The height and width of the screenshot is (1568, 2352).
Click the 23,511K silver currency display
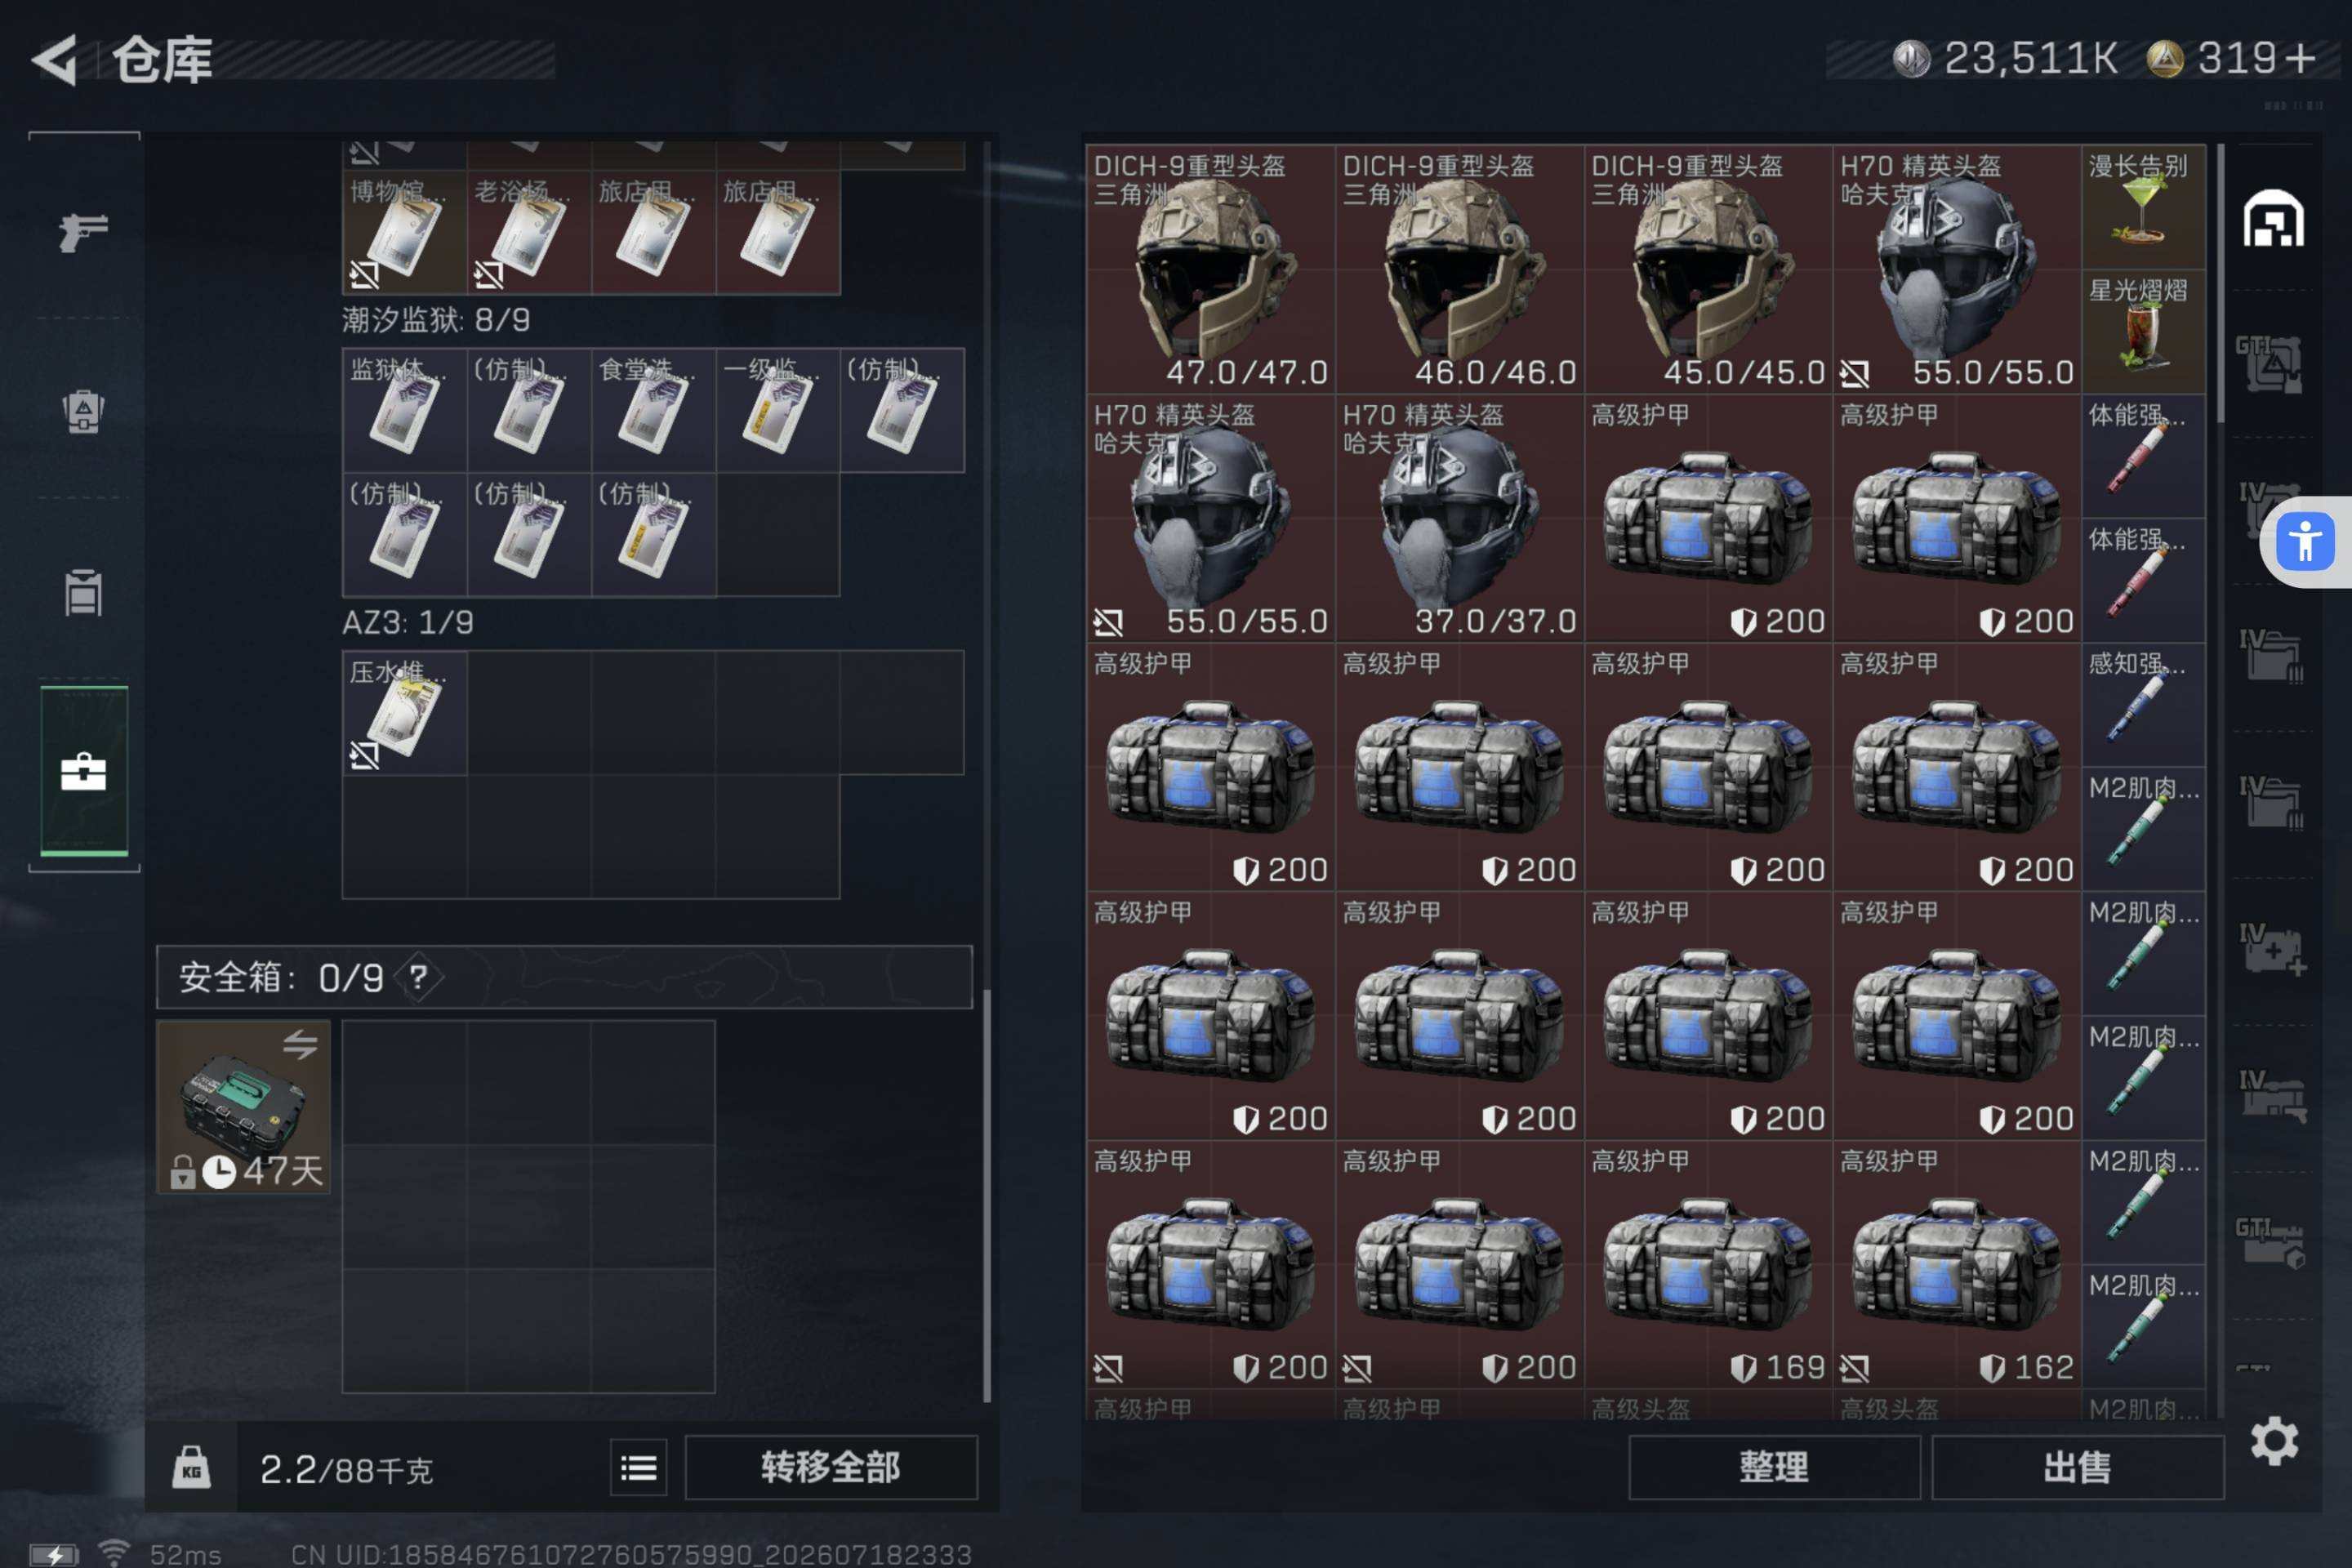2005,58
